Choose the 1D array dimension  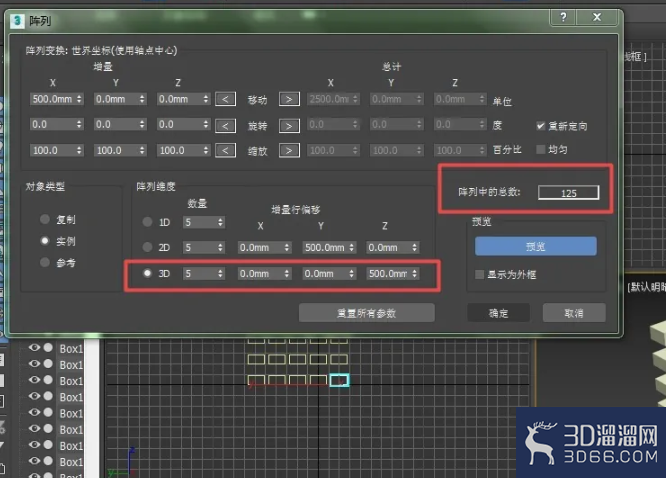(x=147, y=222)
